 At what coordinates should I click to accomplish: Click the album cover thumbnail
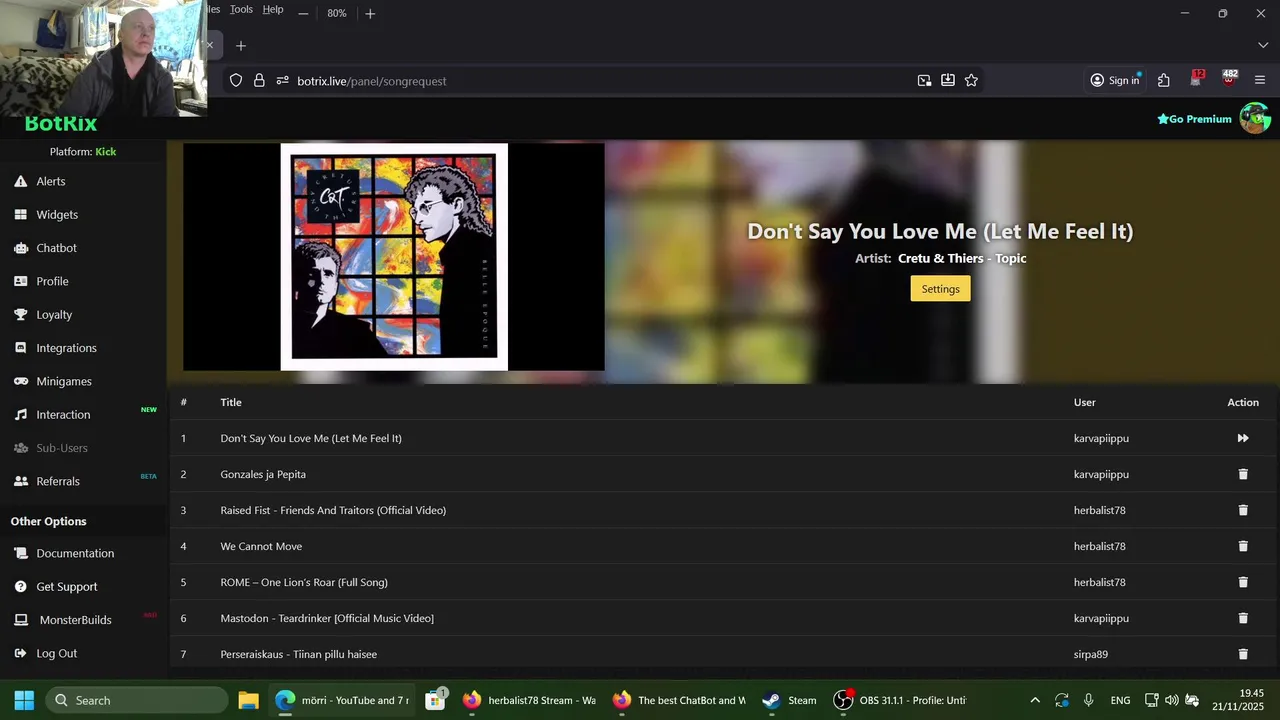point(394,257)
